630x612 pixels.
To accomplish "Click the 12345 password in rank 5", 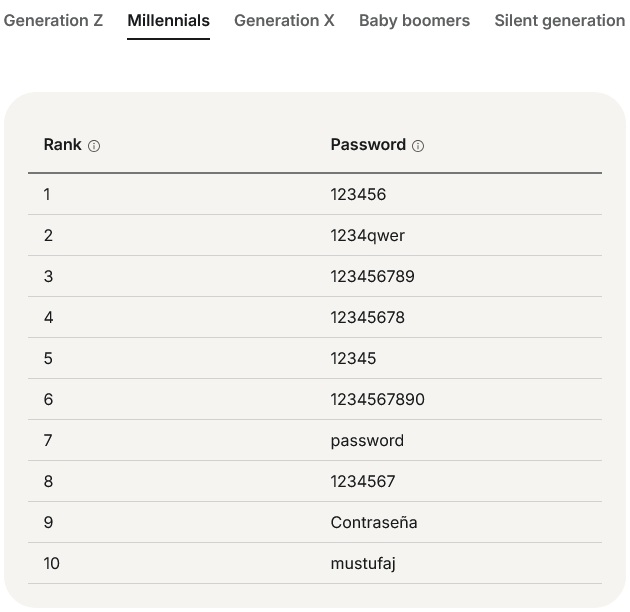I will click(x=353, y=358).
